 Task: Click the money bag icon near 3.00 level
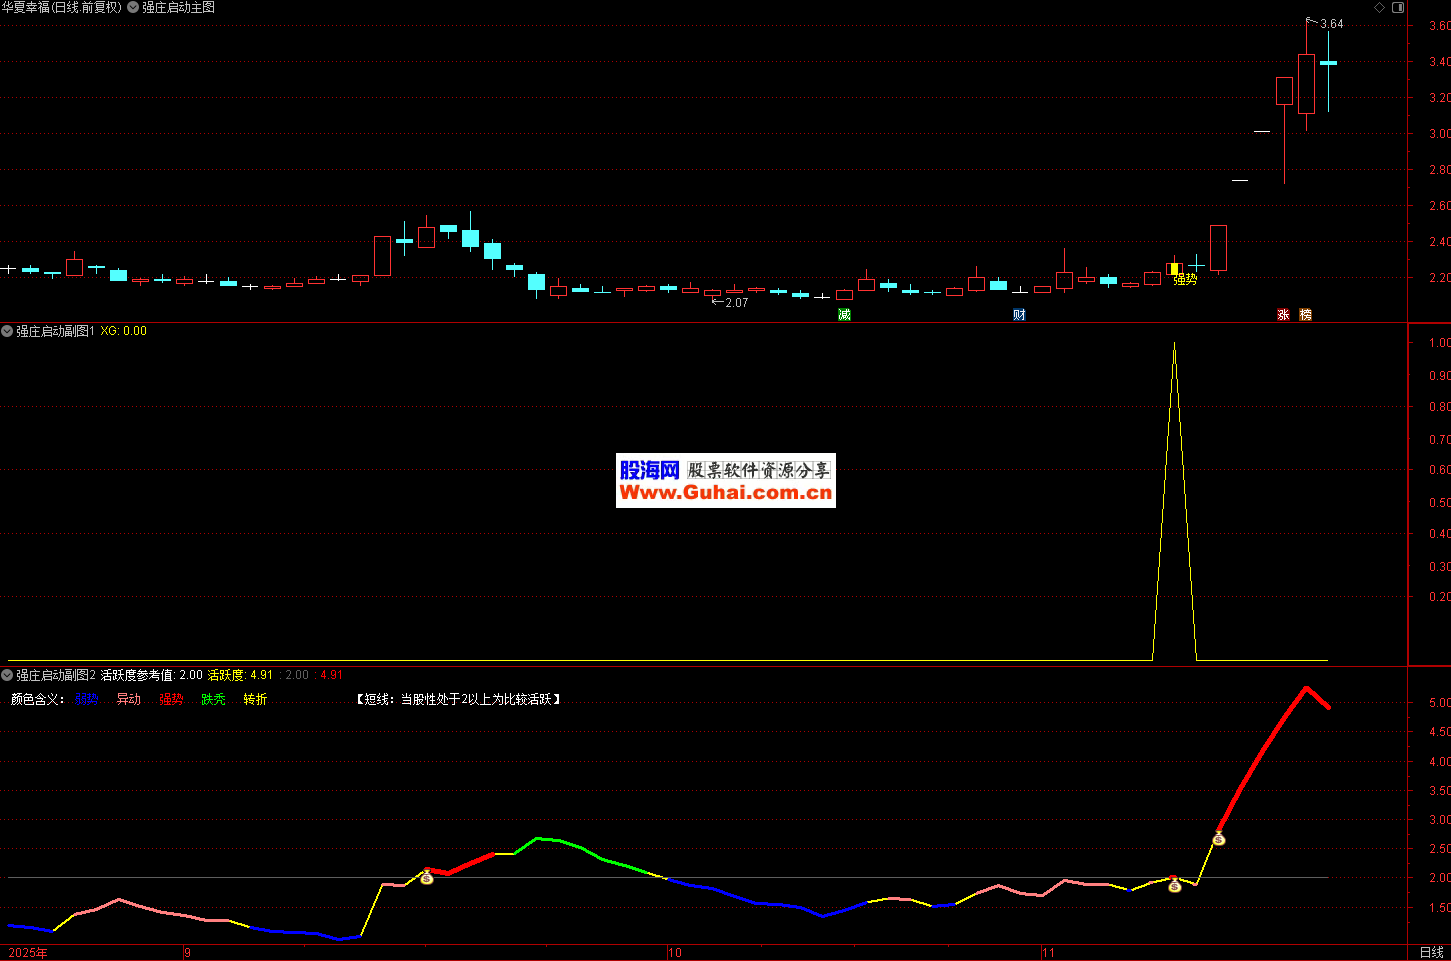point(1218,838)
